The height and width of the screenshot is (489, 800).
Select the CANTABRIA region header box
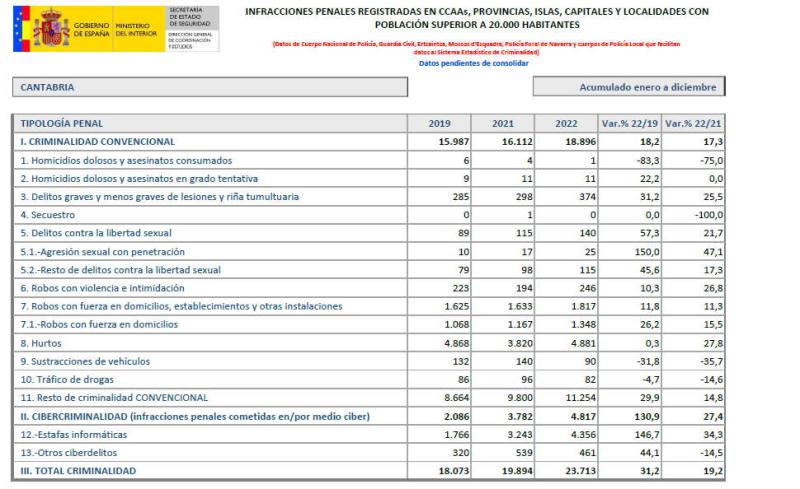coord(210,87)
